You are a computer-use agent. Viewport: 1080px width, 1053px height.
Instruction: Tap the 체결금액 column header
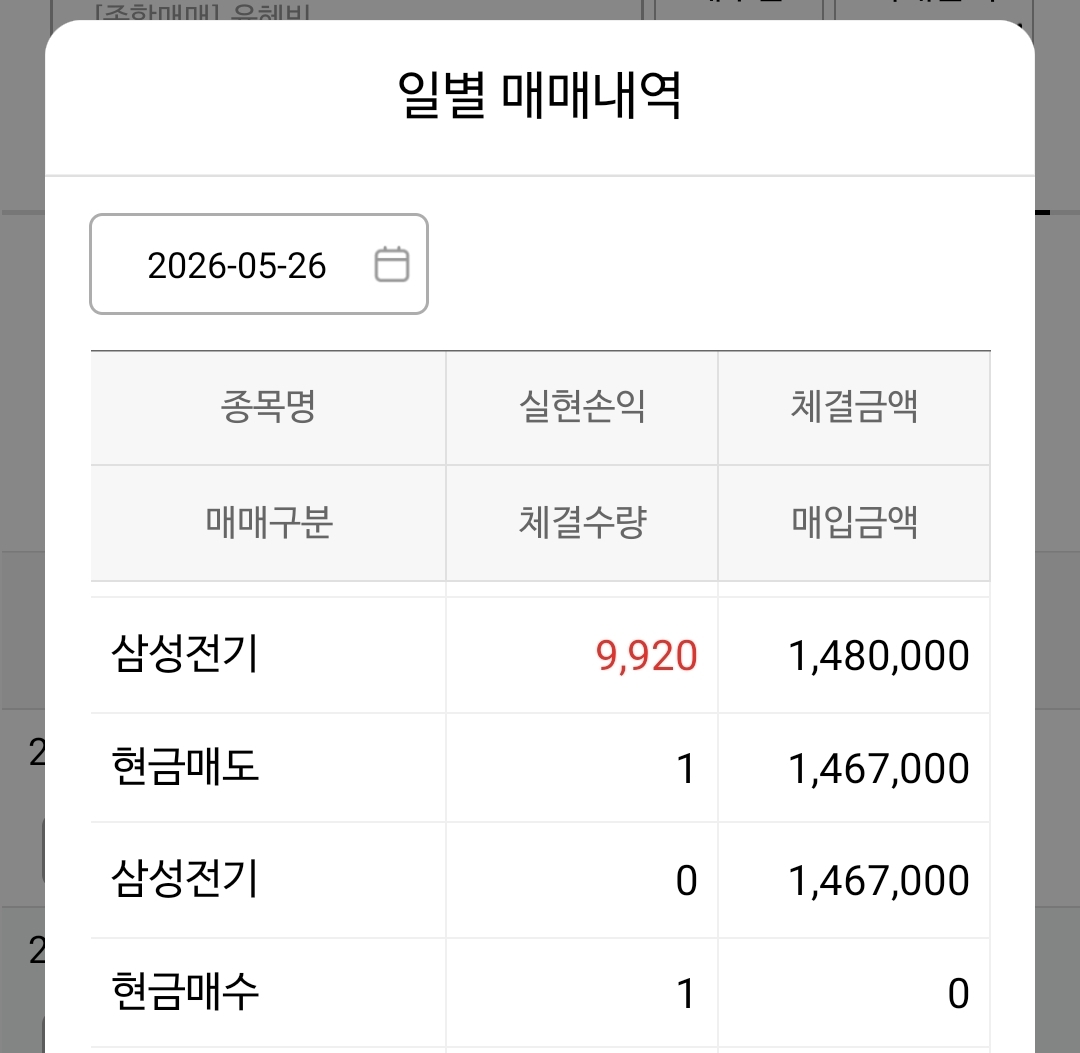pyautogui.click(x=854, y=406)
